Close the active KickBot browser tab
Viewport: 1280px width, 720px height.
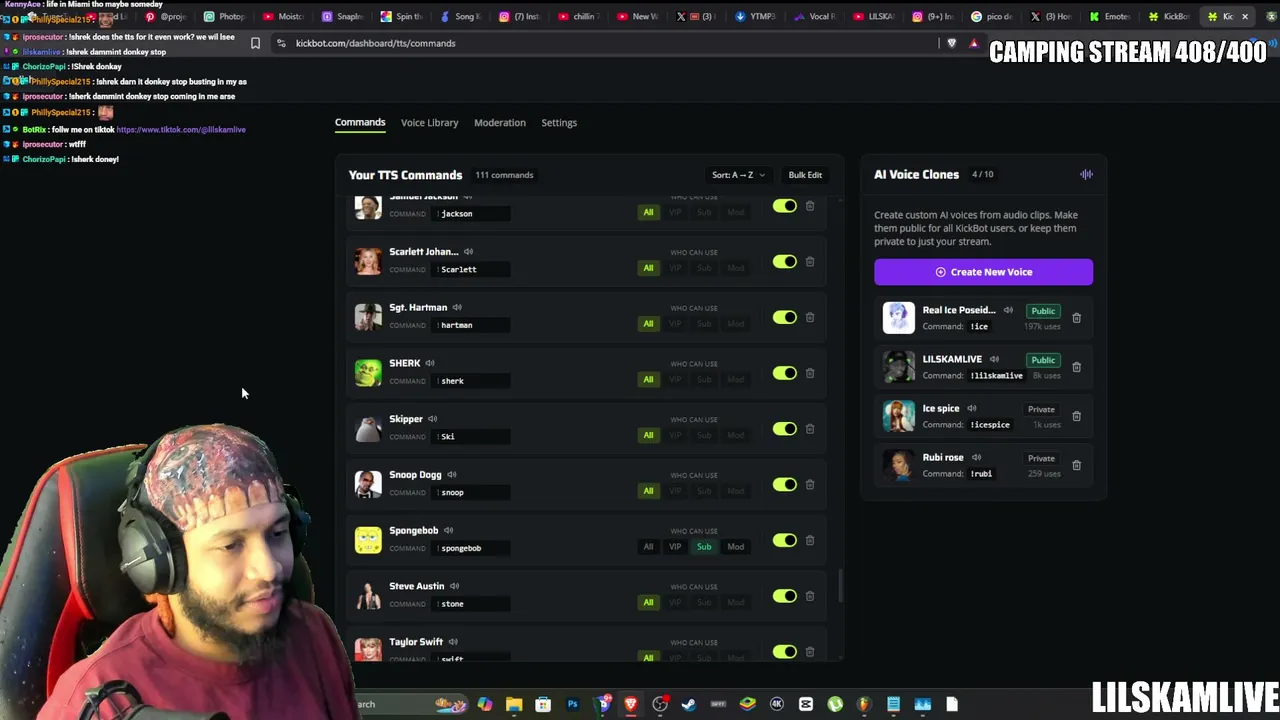click(x=1245, y=16)
